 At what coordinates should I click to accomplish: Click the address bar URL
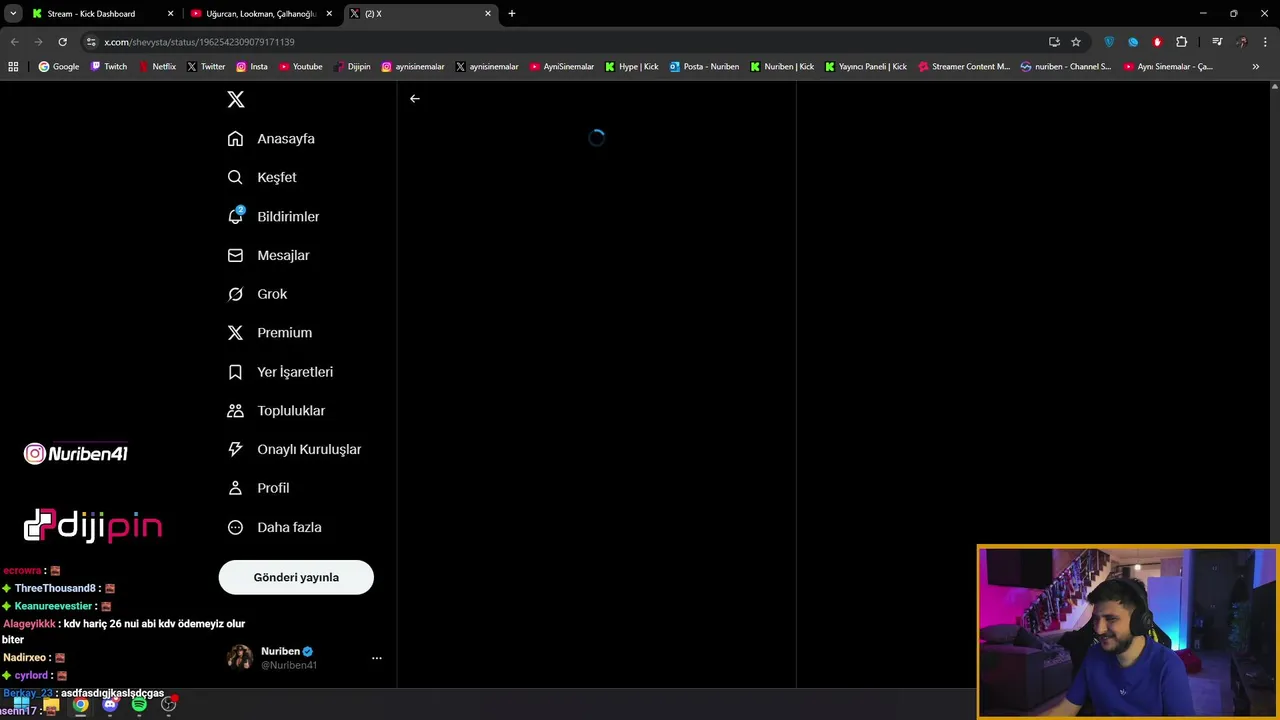[x=199, y=42]
